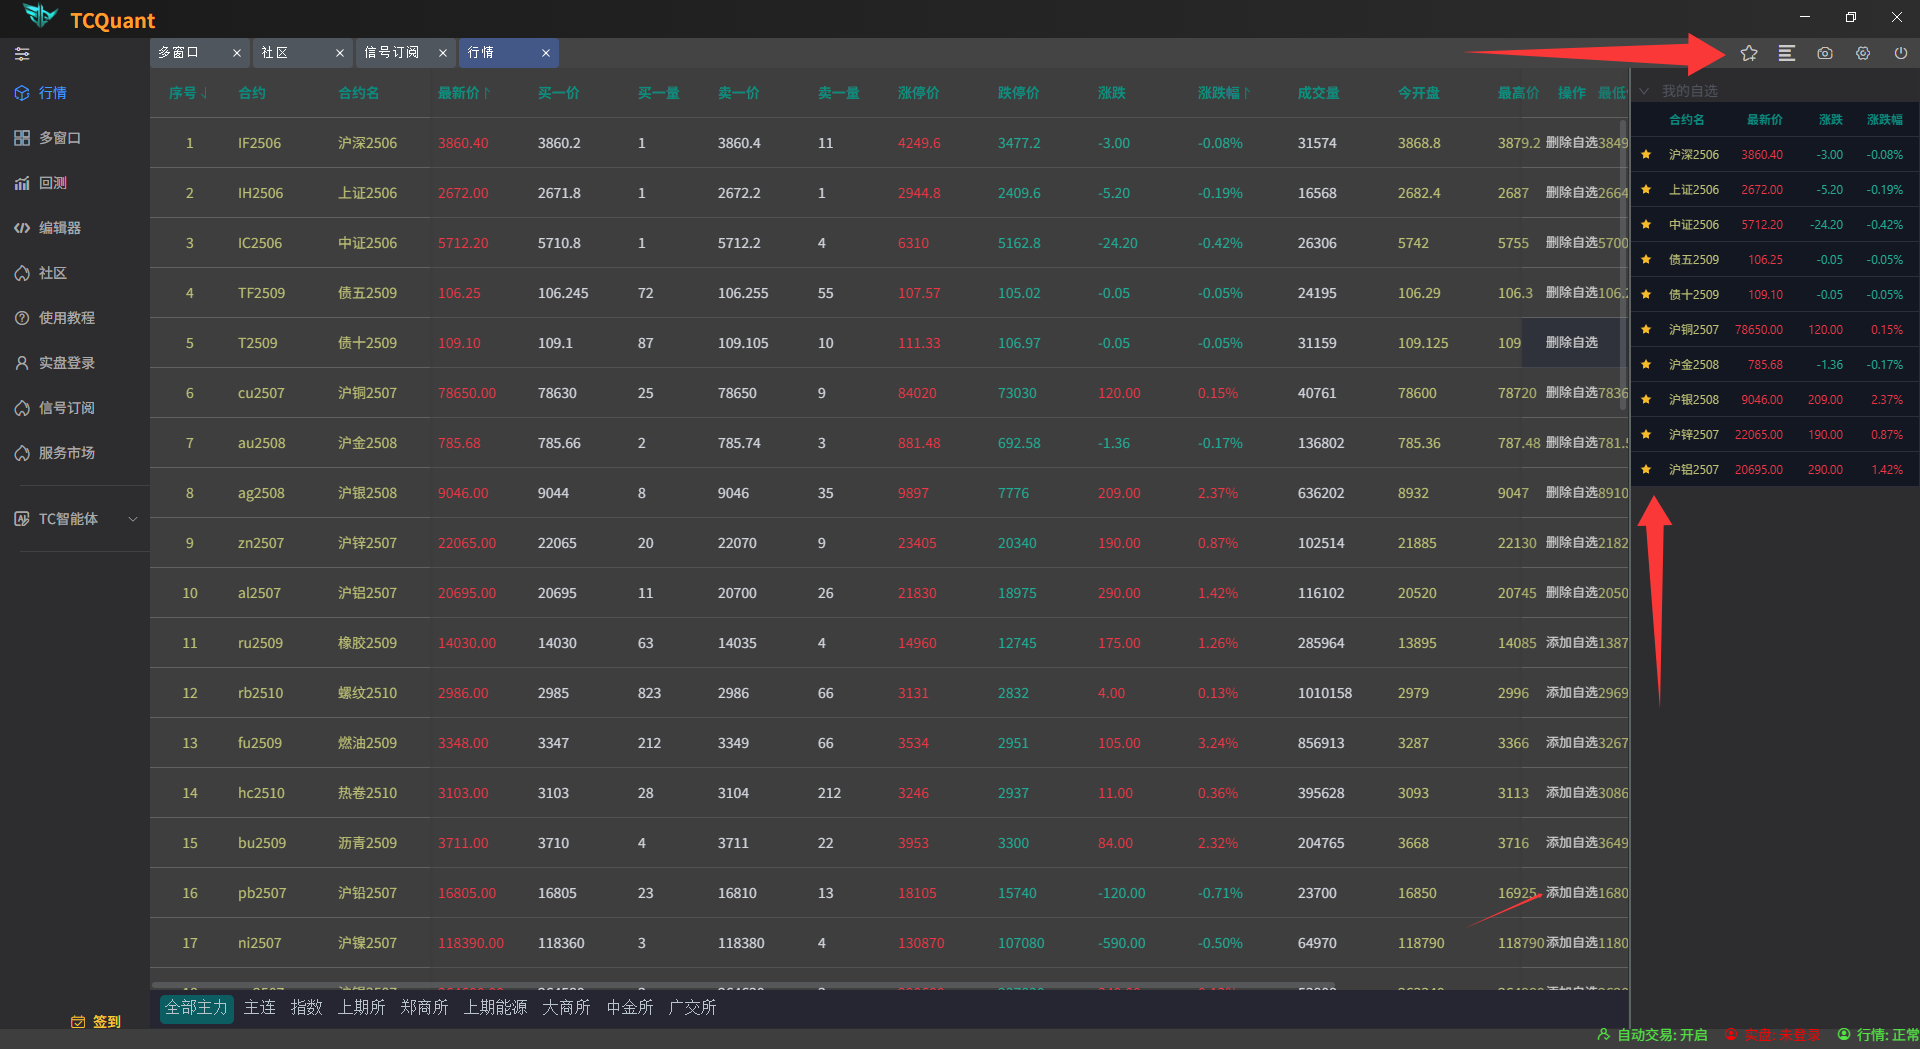Viewport: 1920px width, 1049px height.
Task: Open settings via the gear icon
Action: 1862,53
